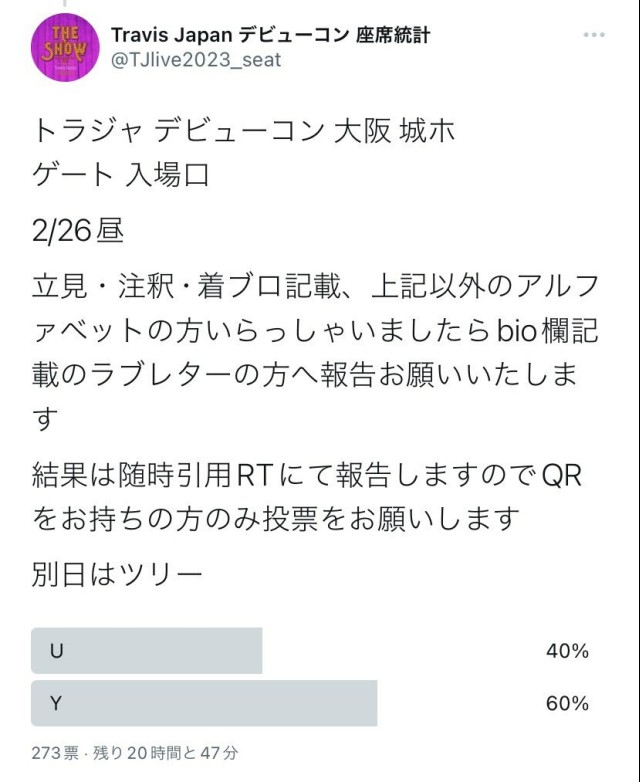Click the @TJlive2023_seat handle
The height and width of the screenshot is (782, 640).
point(196,60)
